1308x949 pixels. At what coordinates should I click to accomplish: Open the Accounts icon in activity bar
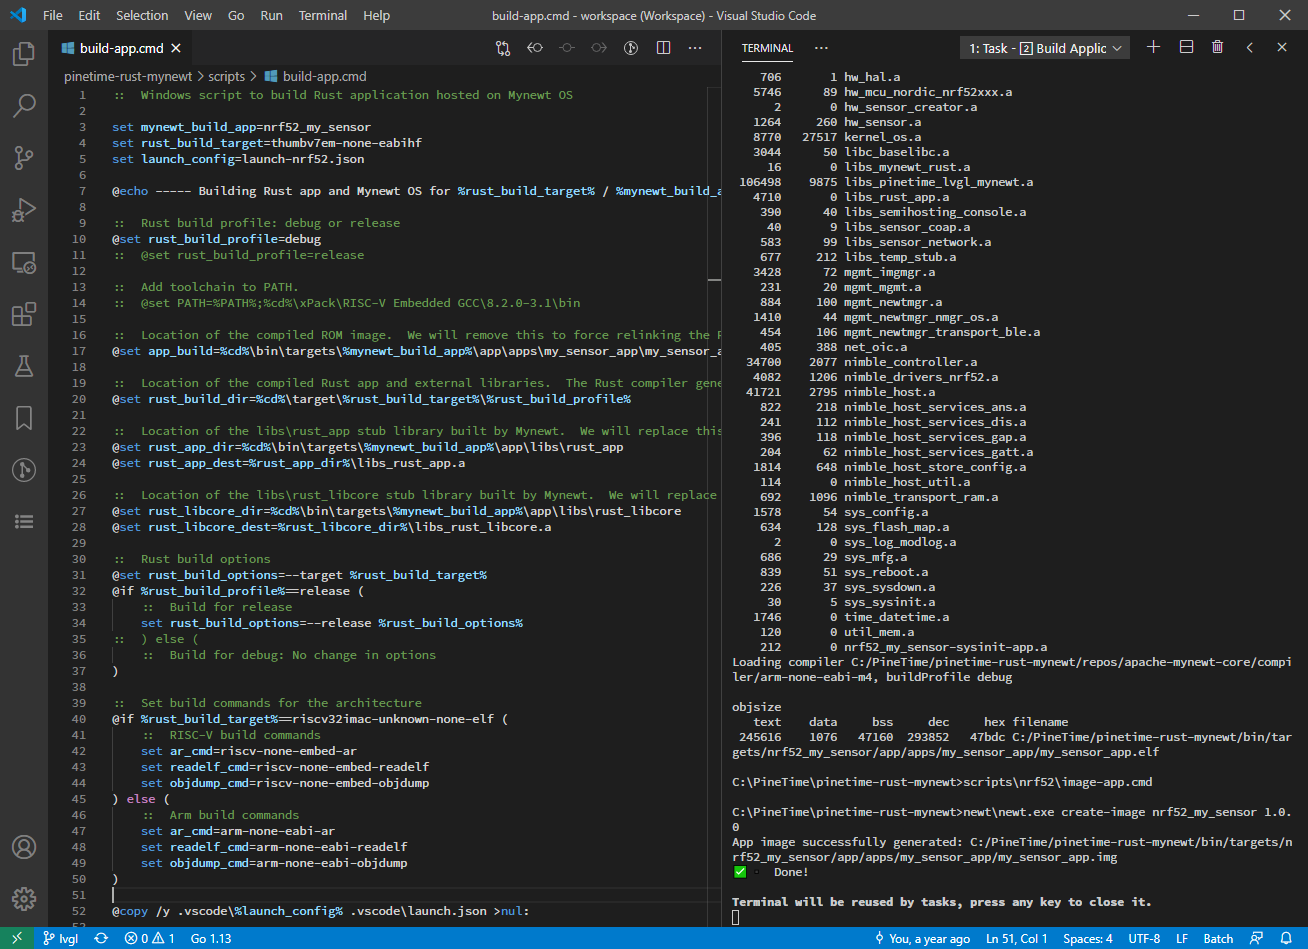click(24, 847)
